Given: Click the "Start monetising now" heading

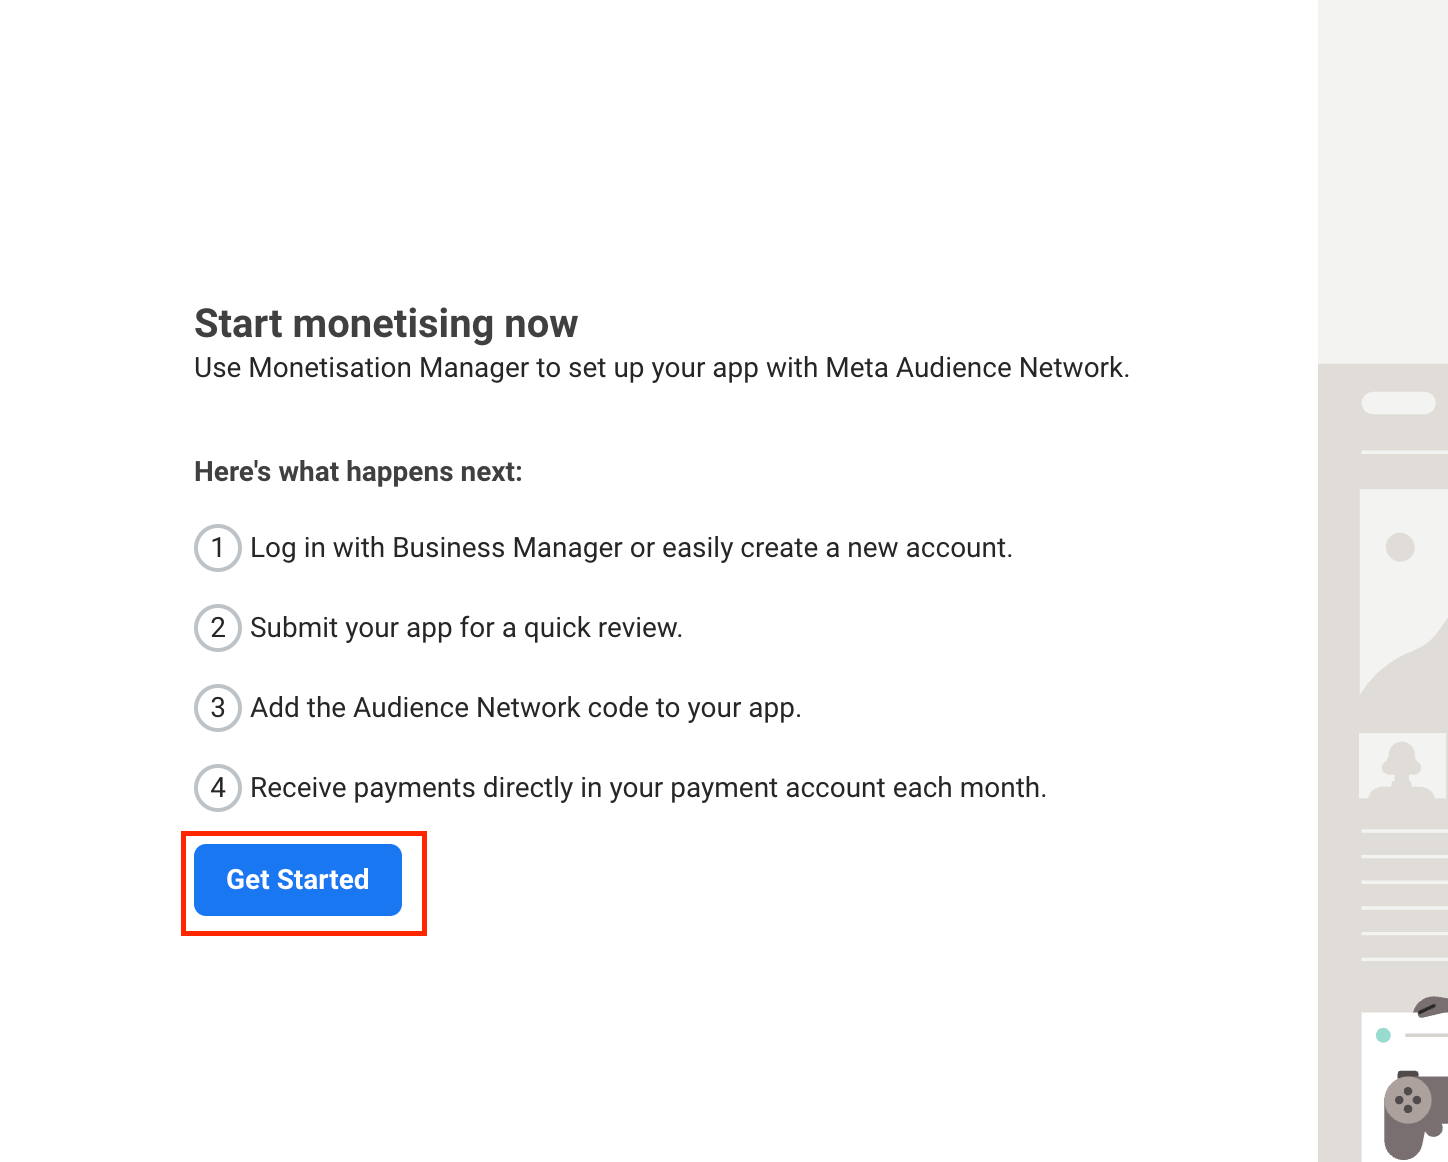Looking at the screenshot, I should (386, 324).
